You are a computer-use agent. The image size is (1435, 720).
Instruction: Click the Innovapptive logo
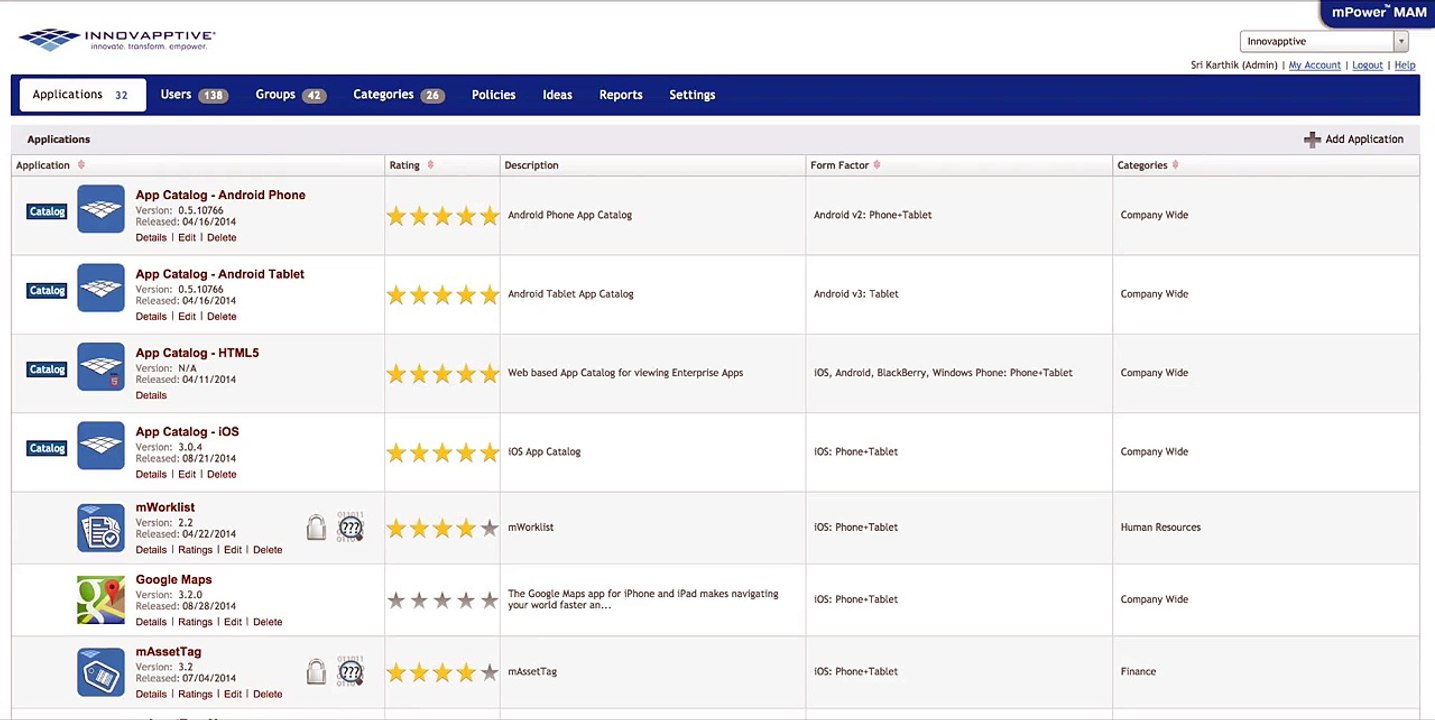coord(117,40)
